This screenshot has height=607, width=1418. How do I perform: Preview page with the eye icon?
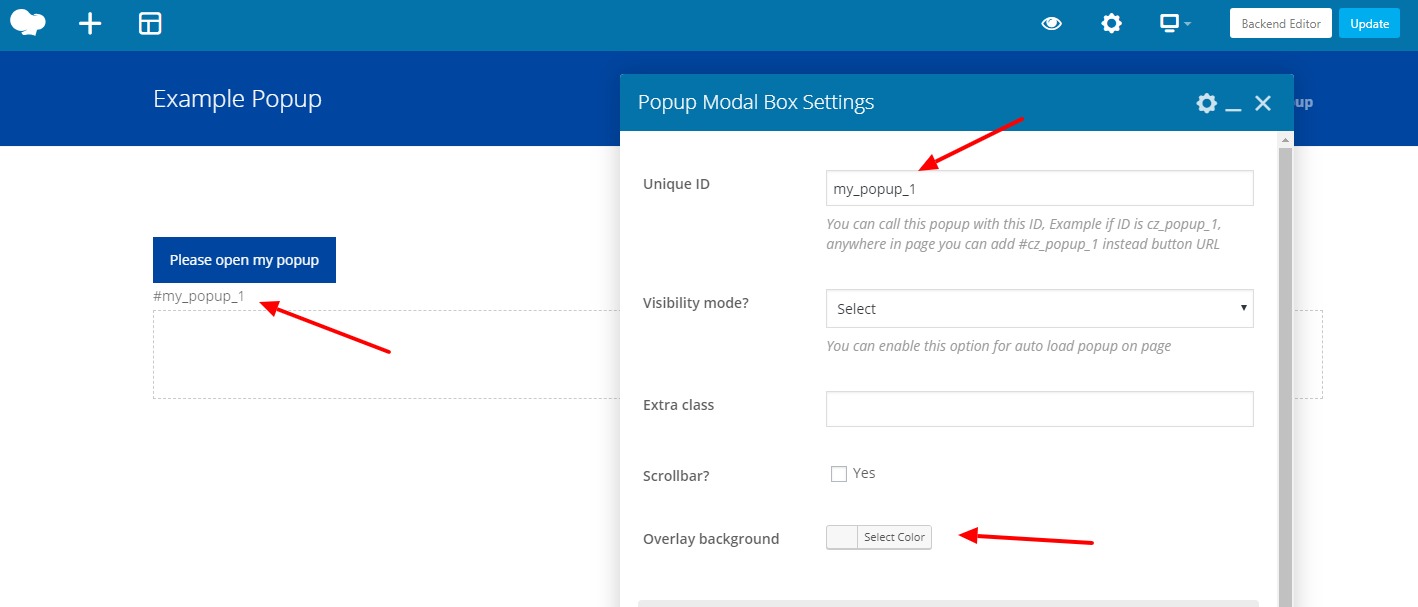[x=1051, y=24]
